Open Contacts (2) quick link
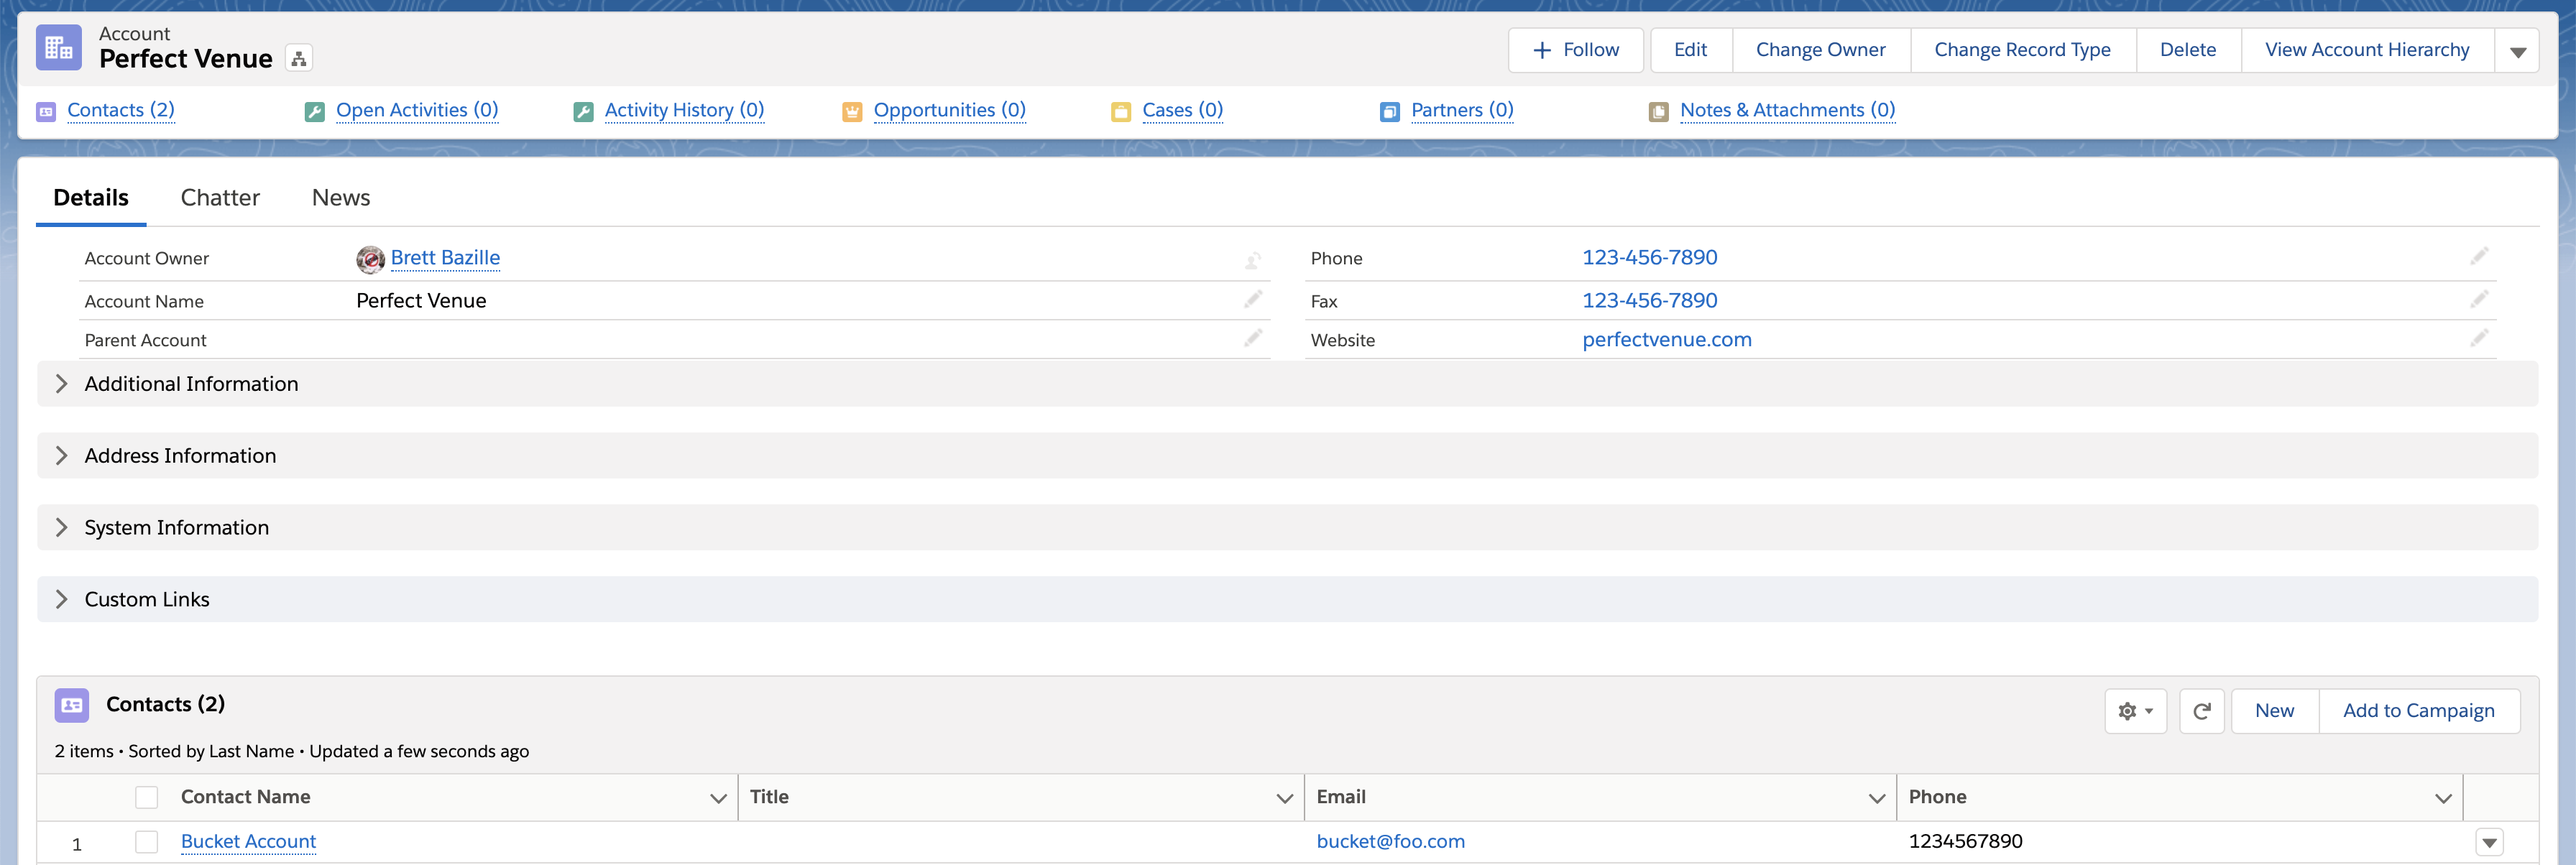 pos(121,110)
